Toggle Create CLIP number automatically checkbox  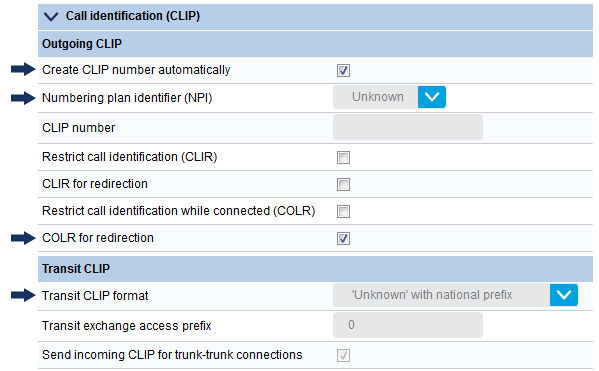pyautogui.click(x=343, y=70)
